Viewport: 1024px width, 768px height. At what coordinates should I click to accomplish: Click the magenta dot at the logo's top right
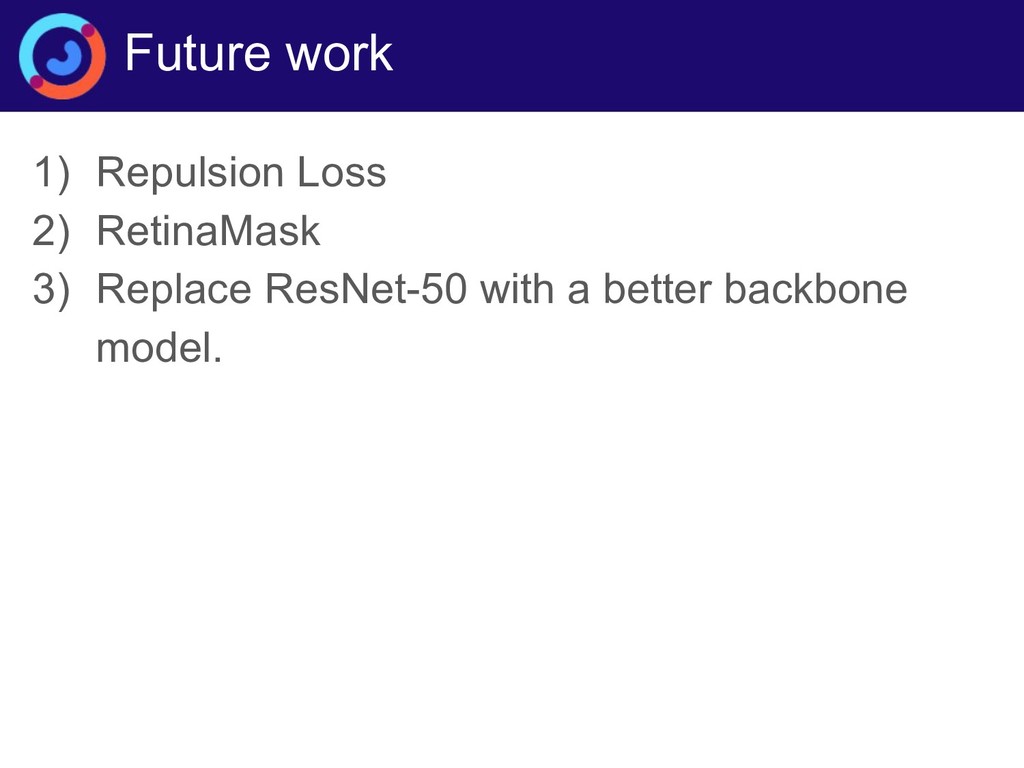point(88,31)
